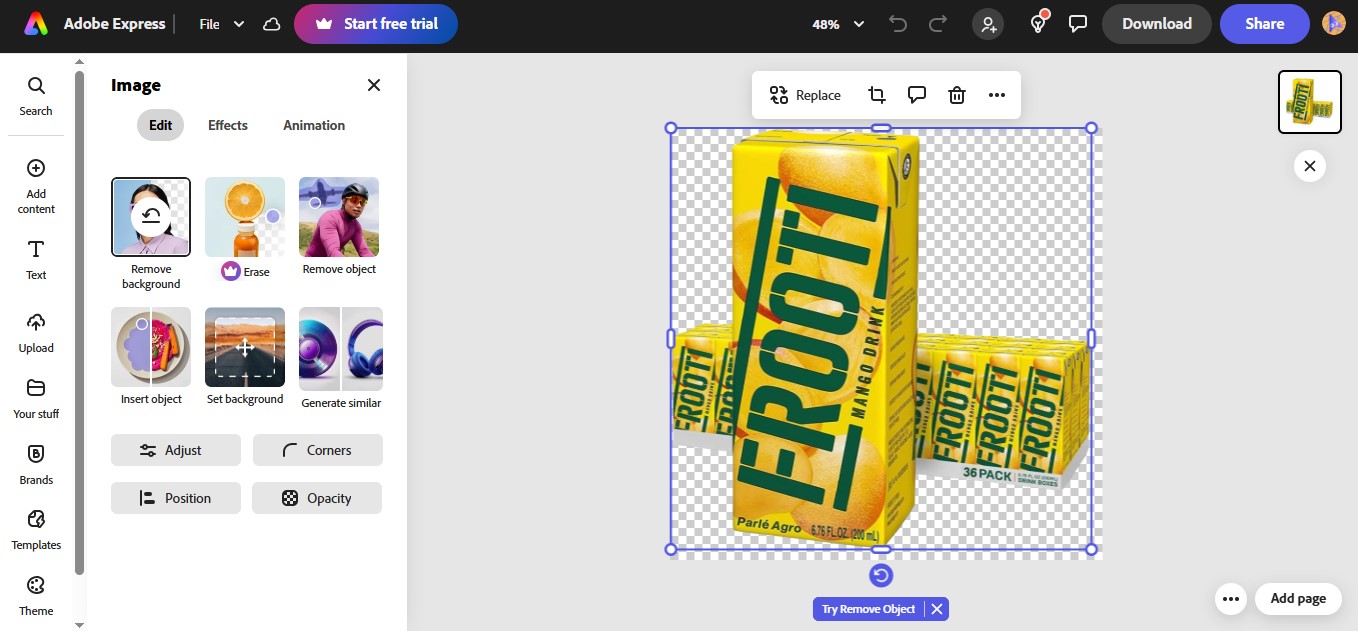This screenshot has width=1358, height=631.
Task: Open the Erase tool
Action: coord(244,217)
